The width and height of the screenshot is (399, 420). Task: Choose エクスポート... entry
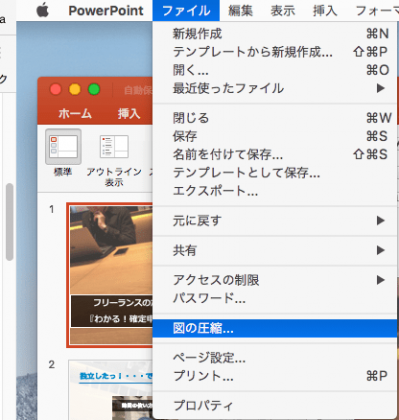point(275,191)
